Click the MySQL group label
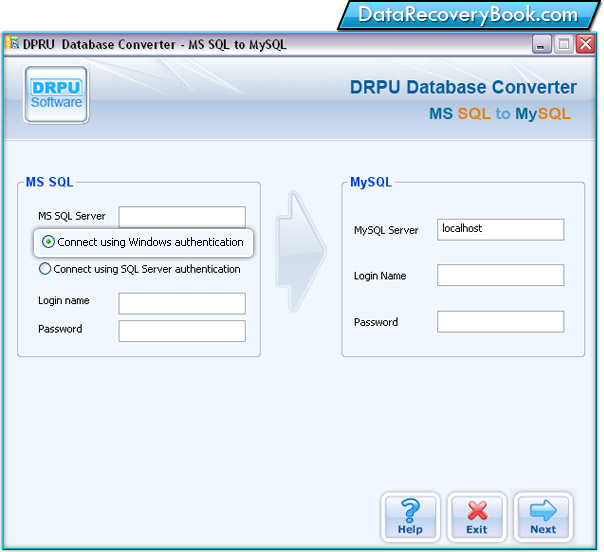This screenshot has width=604, height=552. pyautogui.click(x=371, y=182)
